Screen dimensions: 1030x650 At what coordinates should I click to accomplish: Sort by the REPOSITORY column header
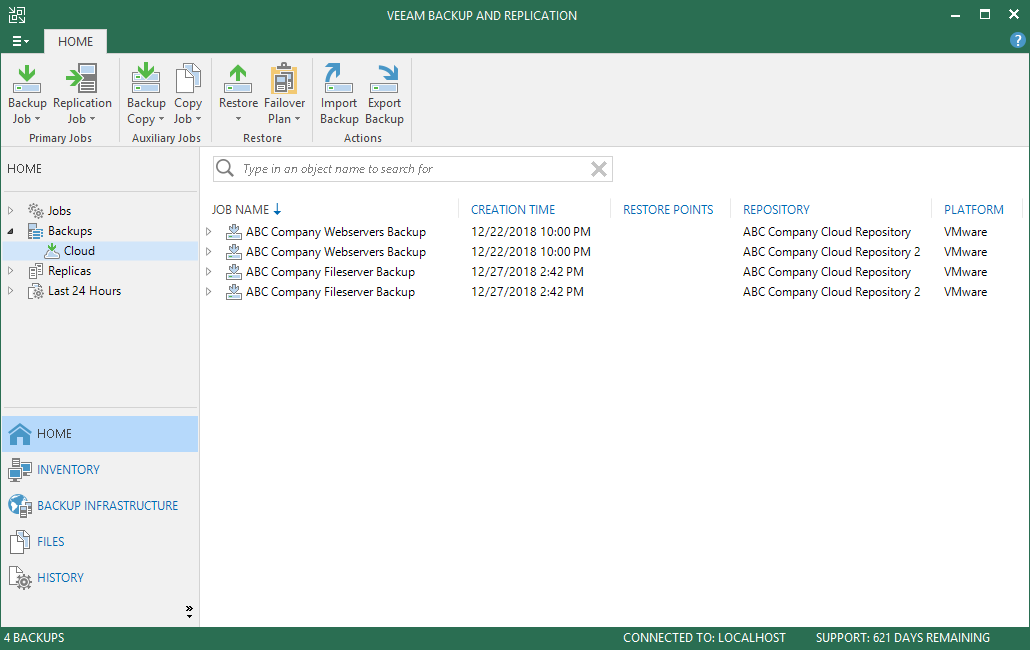(x=776, y=209)
